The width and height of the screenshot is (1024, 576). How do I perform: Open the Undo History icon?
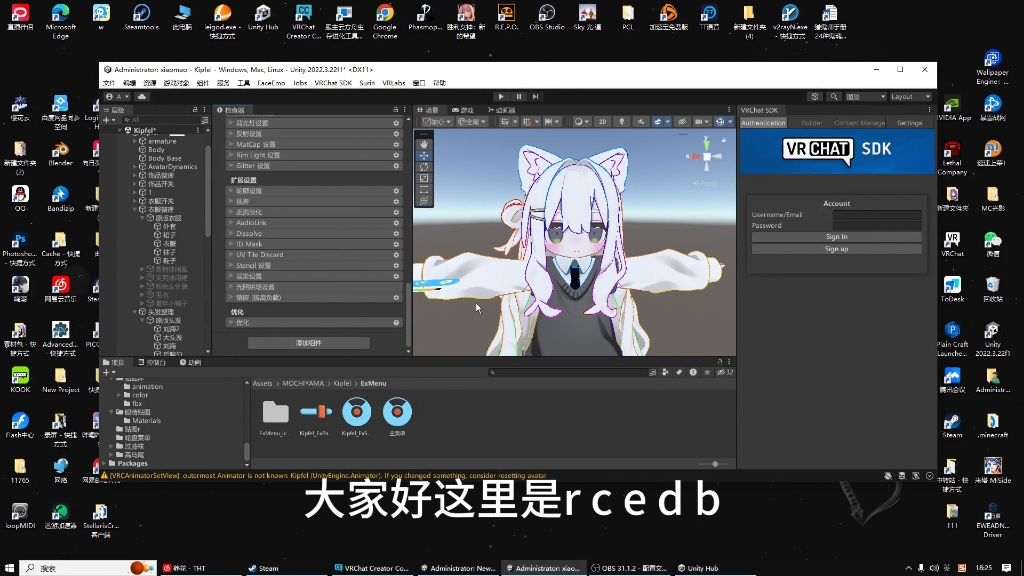814,97
